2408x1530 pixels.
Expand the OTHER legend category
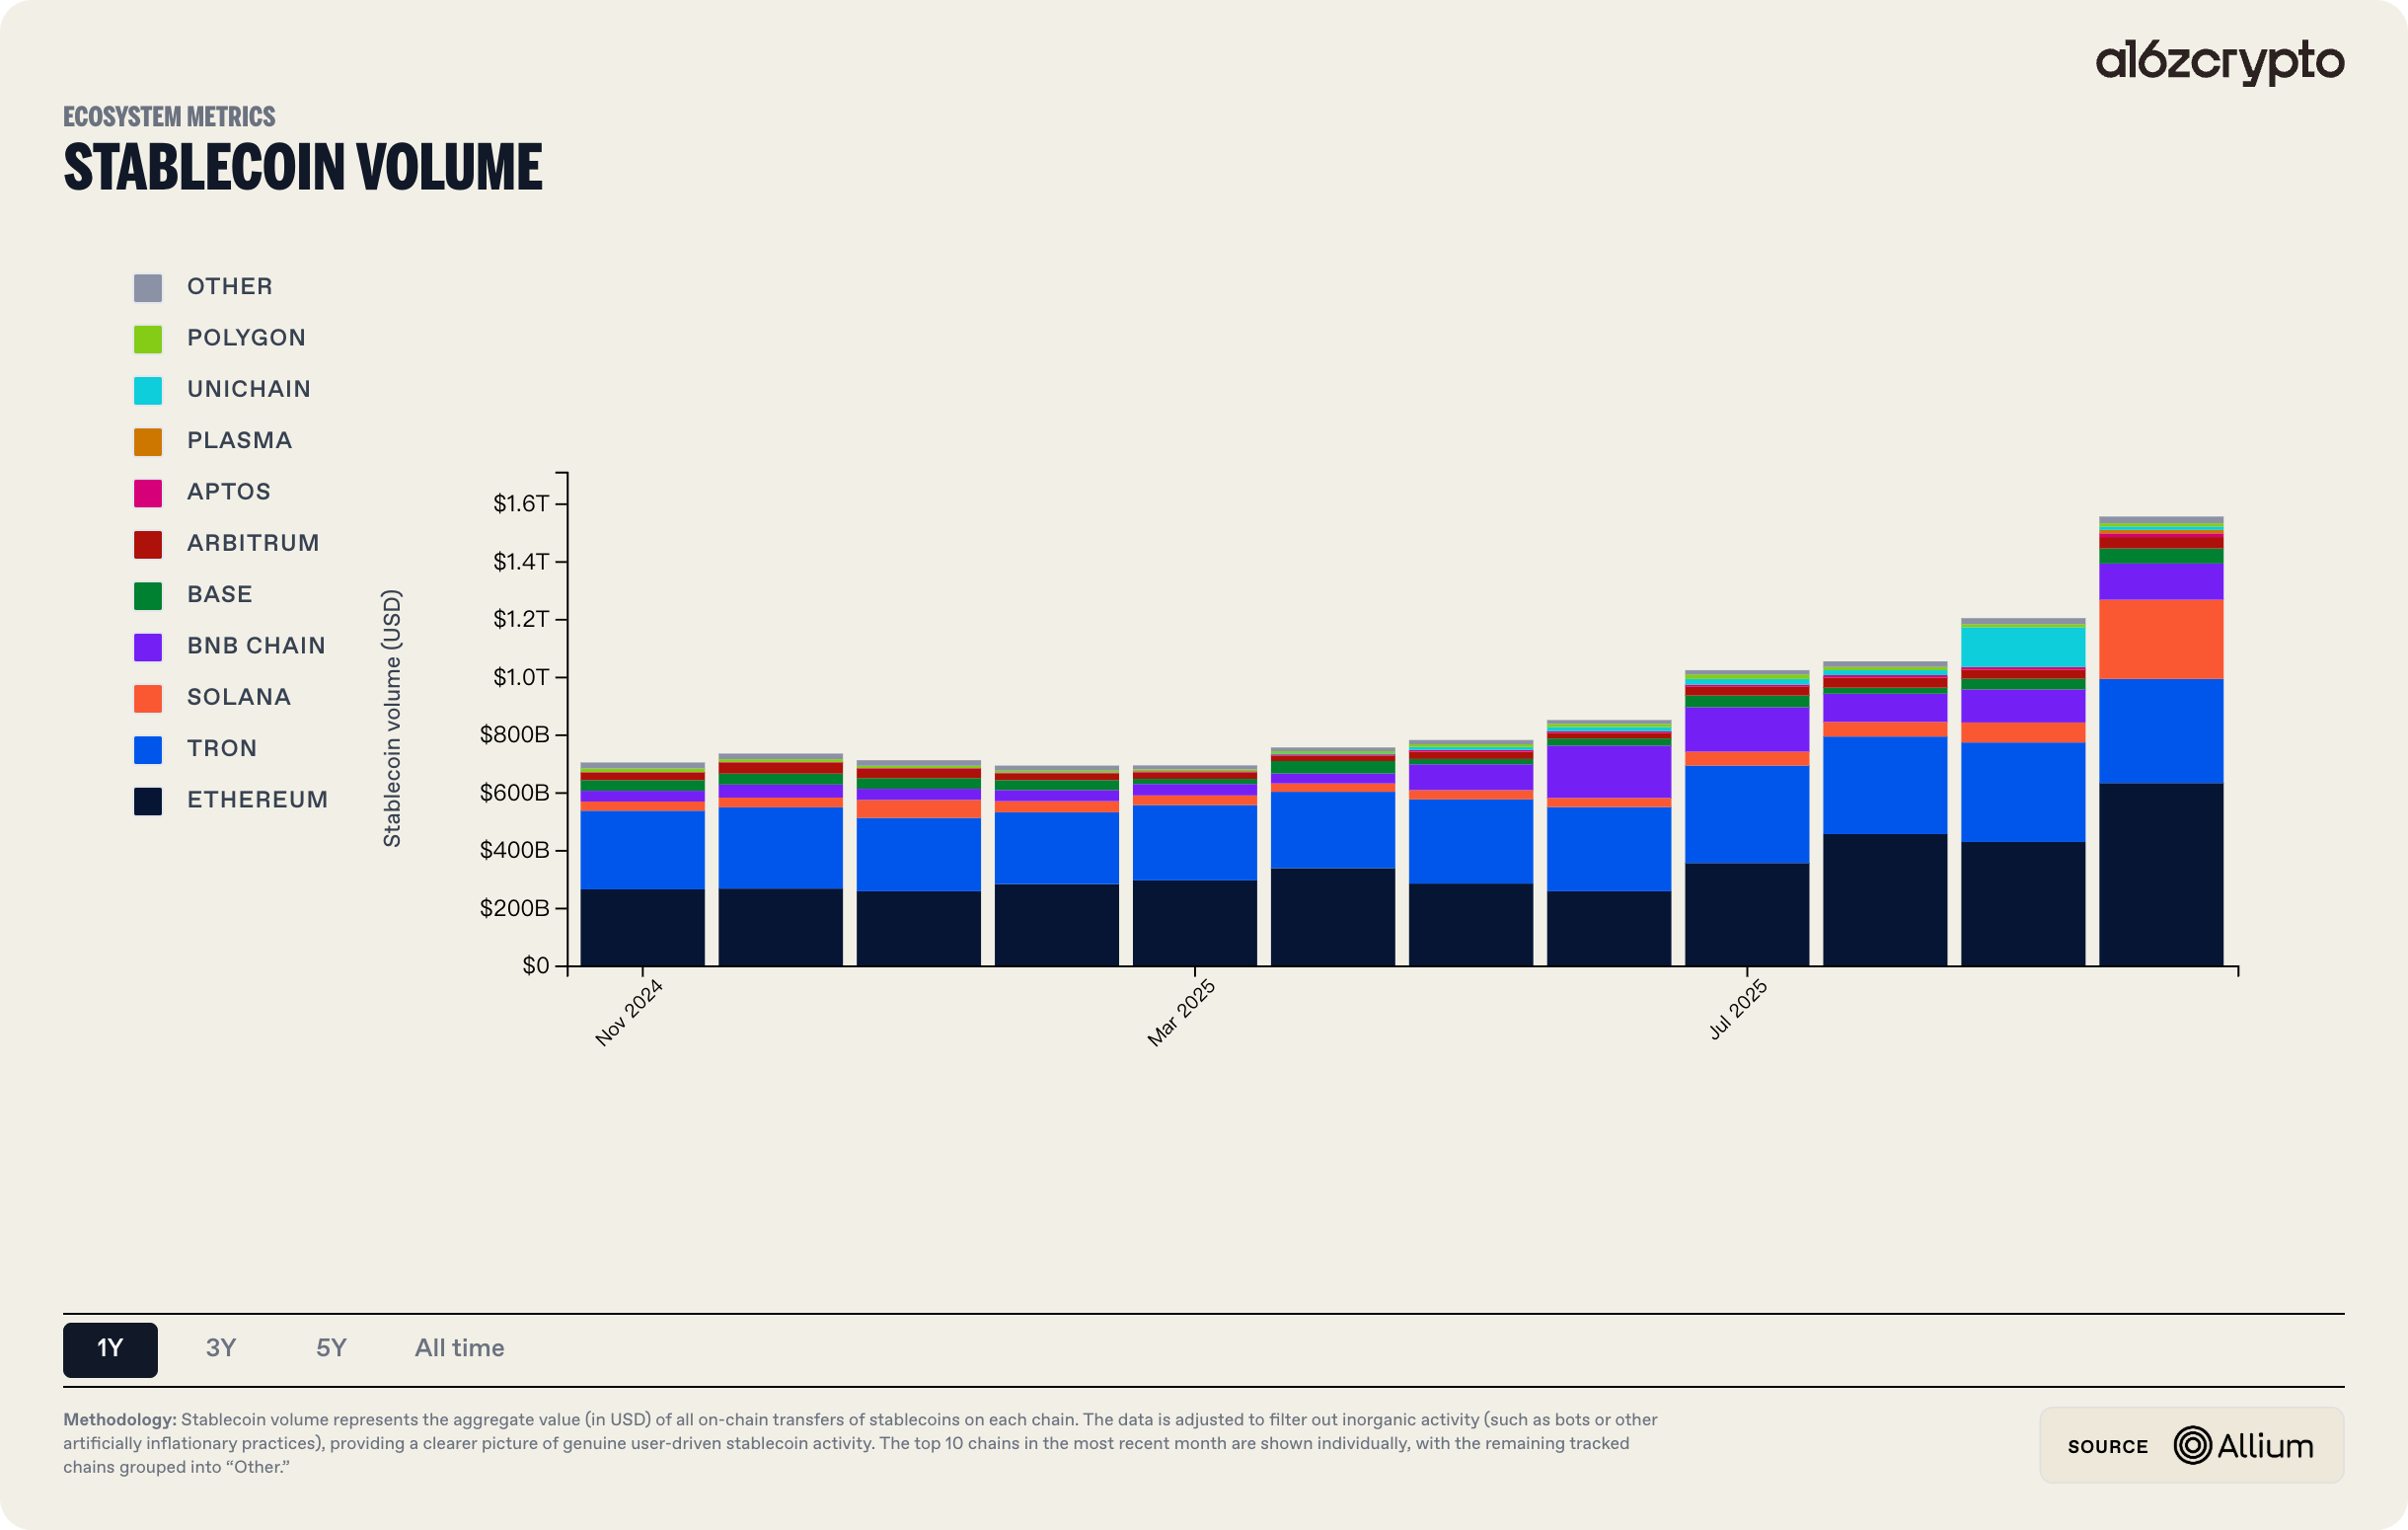point(229,287)
